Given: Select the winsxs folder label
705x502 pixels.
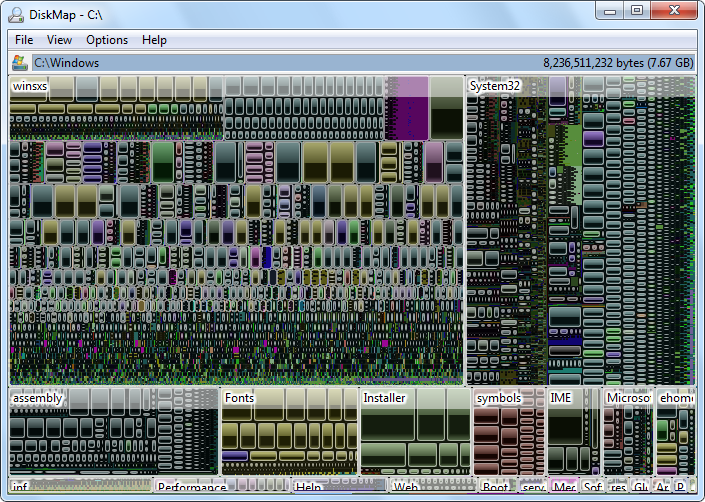Looking at the screenshot, I should (x=30, y=86).
